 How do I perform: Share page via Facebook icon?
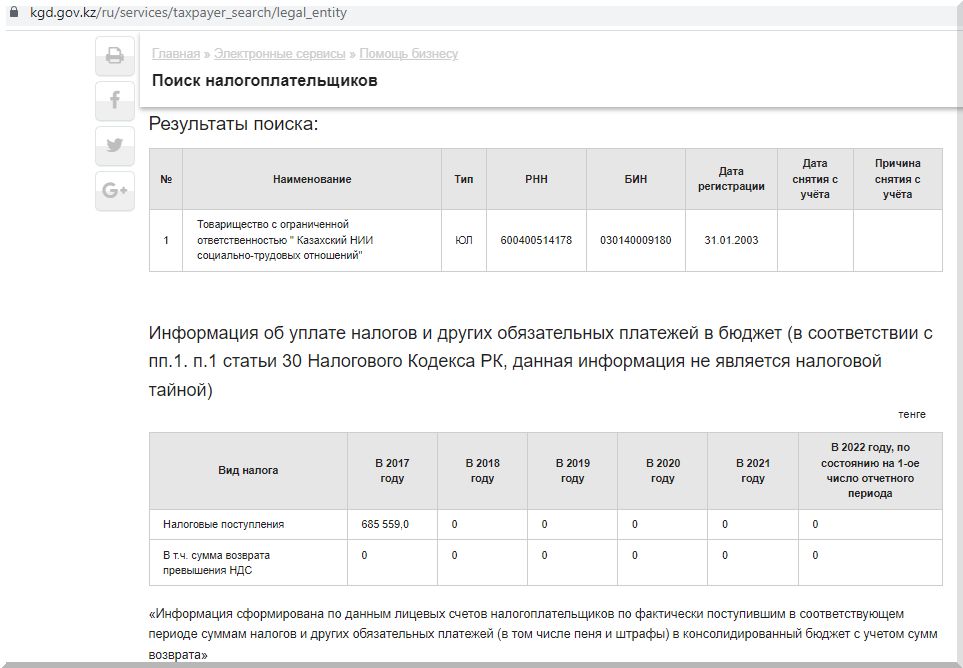(x=115, y=101)
